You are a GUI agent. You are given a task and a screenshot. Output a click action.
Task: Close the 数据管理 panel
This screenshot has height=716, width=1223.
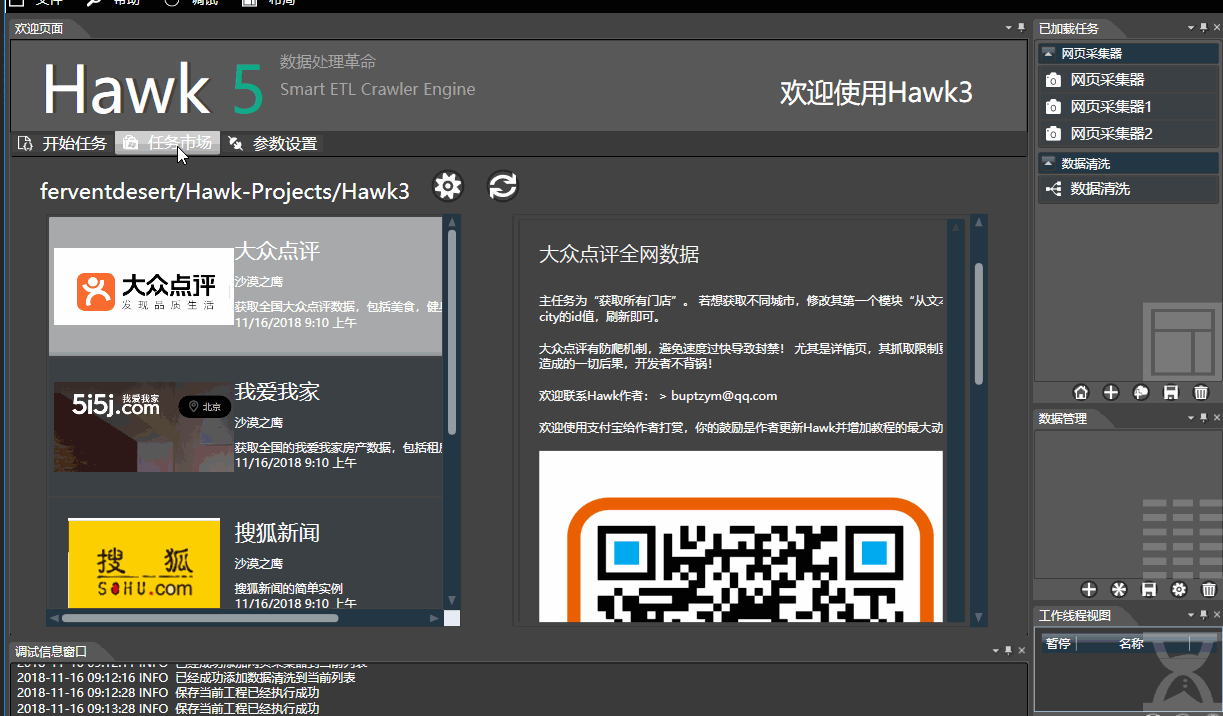(x=1215, y=418)
